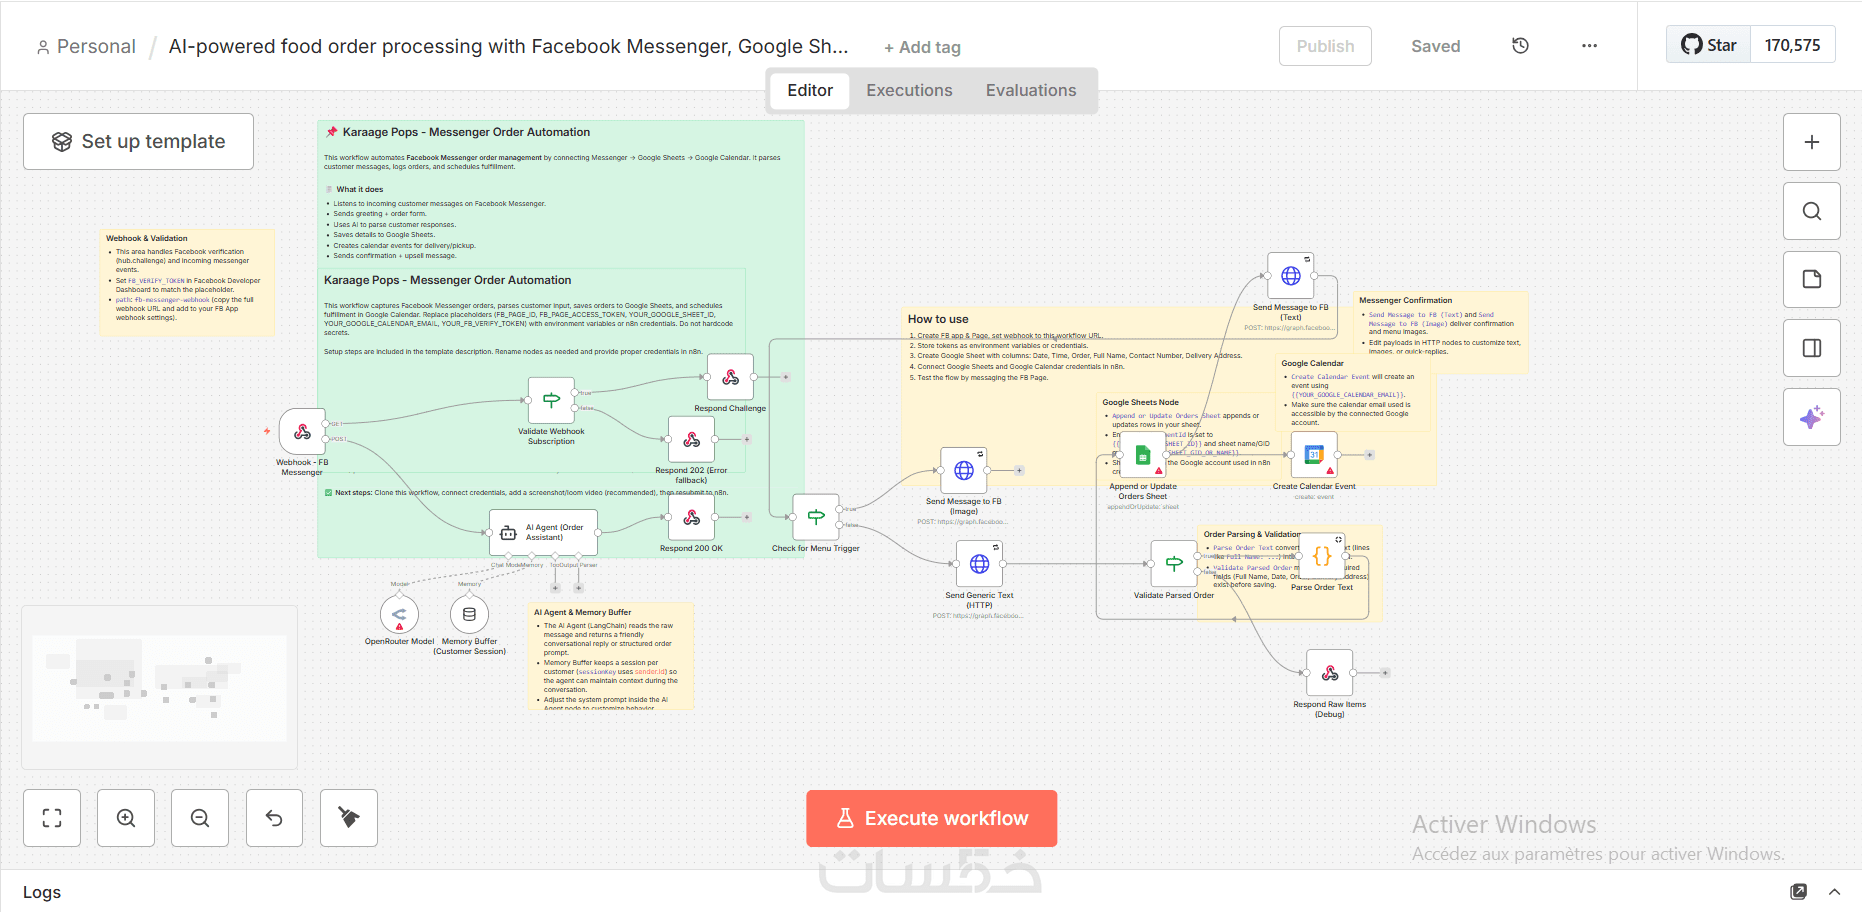The height and width of the screenshot is (912, 1862).
Task: Click the plus connector after Create Calendar Event
Action: [1369, 455]
